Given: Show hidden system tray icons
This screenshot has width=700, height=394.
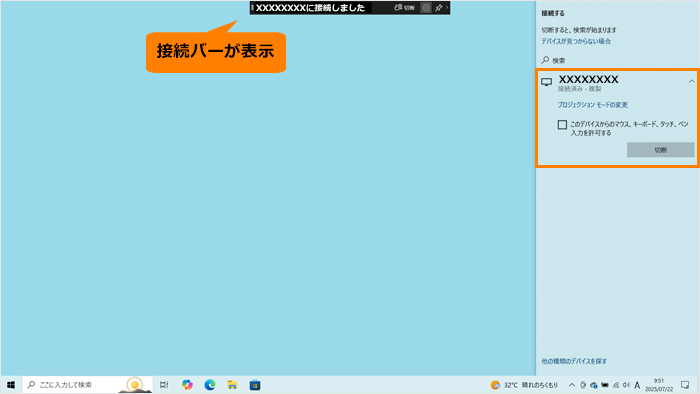Looking at the screenshot, I should 571,385.
